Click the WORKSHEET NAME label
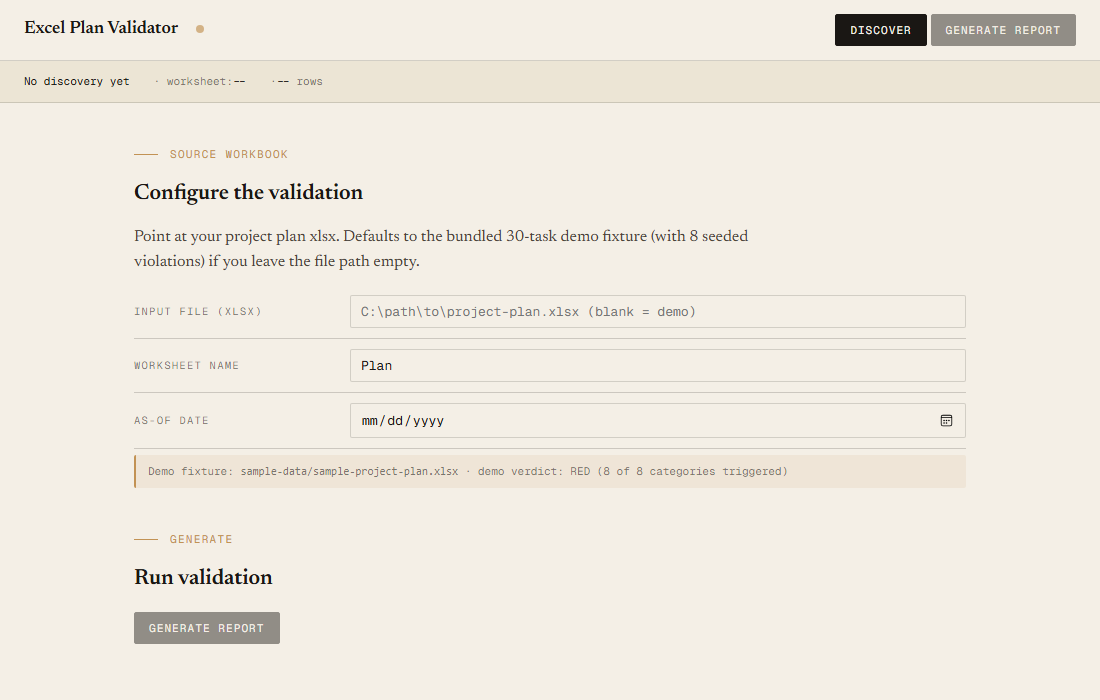This screenshot has height=700, width=1100. pyautogui.click(x=187, y=365)
